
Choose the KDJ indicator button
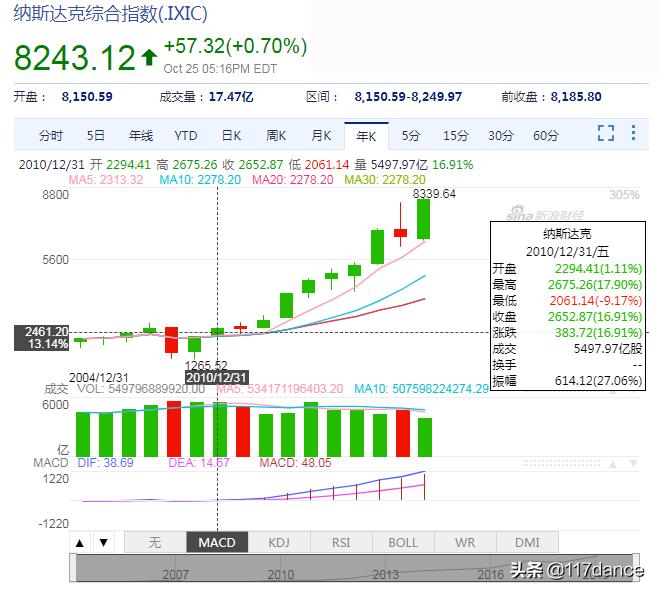pyautogui.click(x=279, y=542)
